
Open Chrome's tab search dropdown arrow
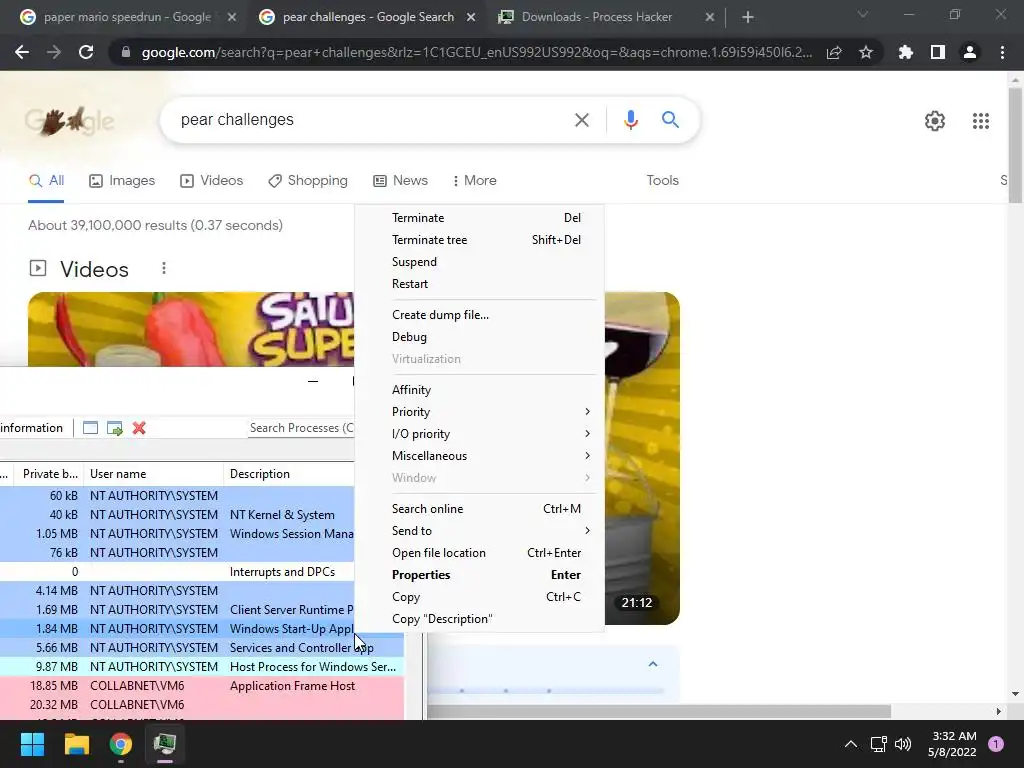click(863, 14)
